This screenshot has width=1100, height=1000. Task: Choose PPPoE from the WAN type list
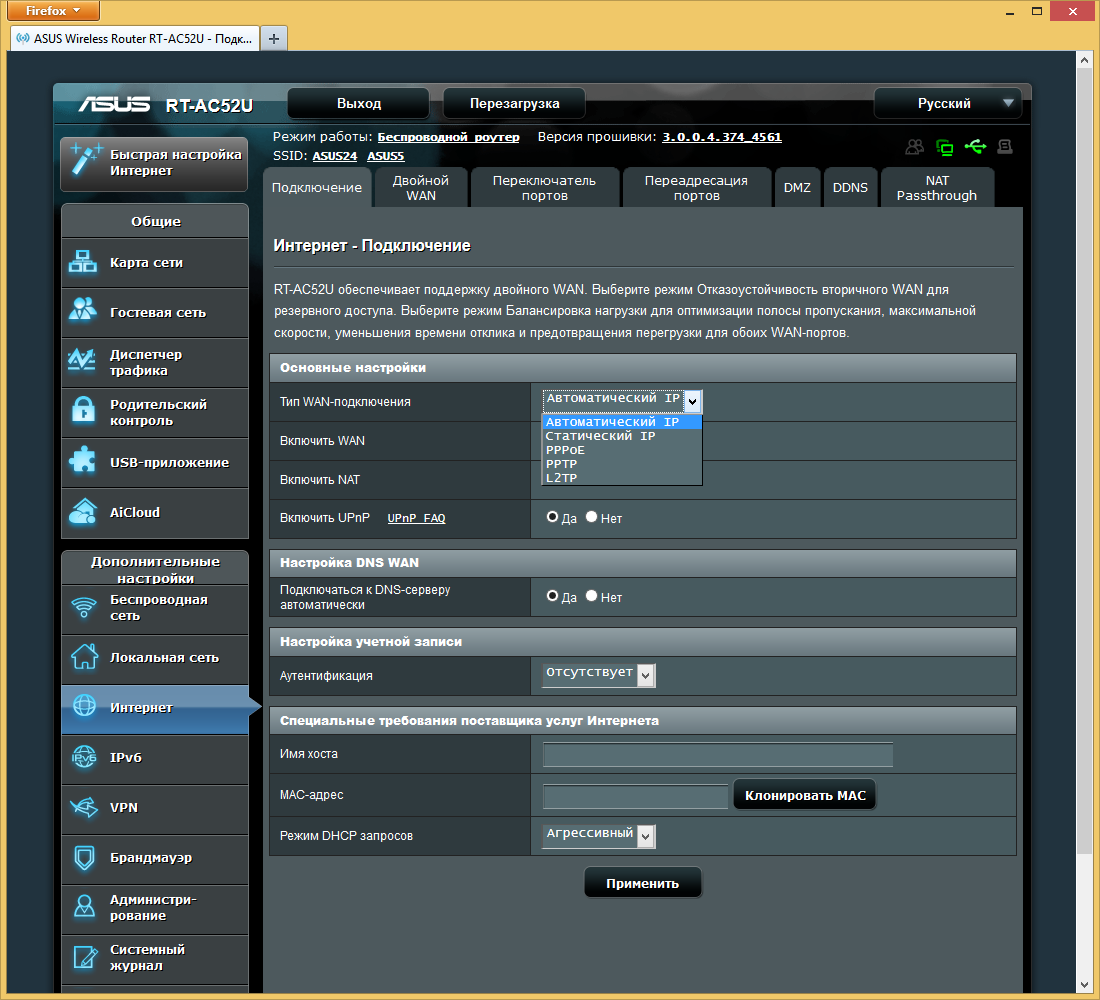point(566,450)
